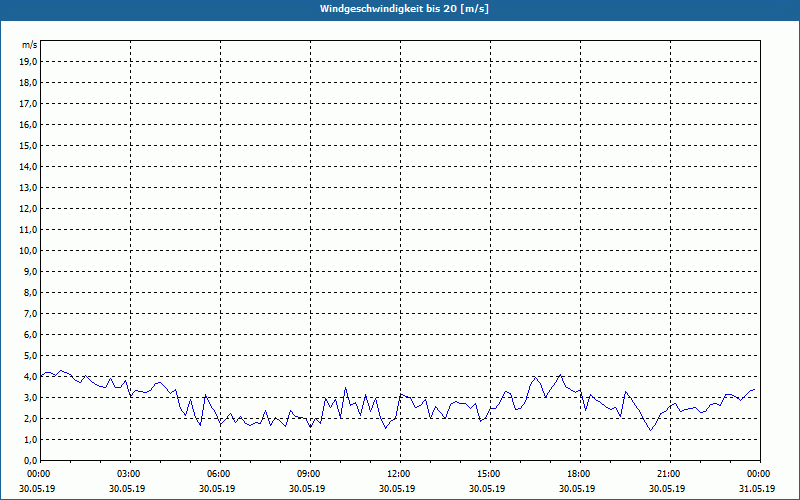Pick the "12,0" y-axis label
The width and height of the screenshot is (800, 500).
tap(28, 209)
